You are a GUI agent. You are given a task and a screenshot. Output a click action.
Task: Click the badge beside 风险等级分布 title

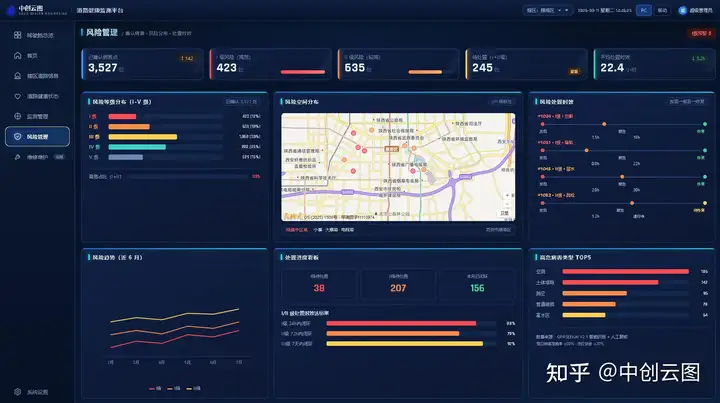point(241,101)
